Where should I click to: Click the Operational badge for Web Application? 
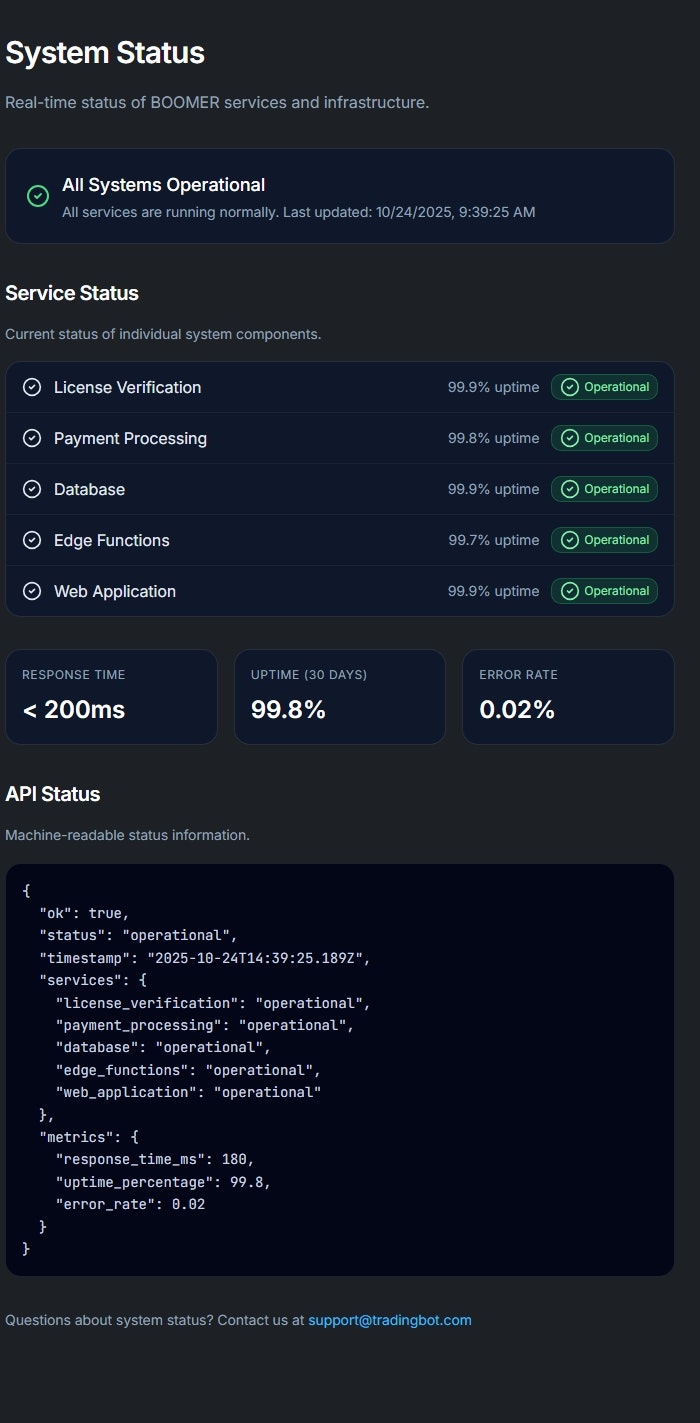[x=604, y=591]
